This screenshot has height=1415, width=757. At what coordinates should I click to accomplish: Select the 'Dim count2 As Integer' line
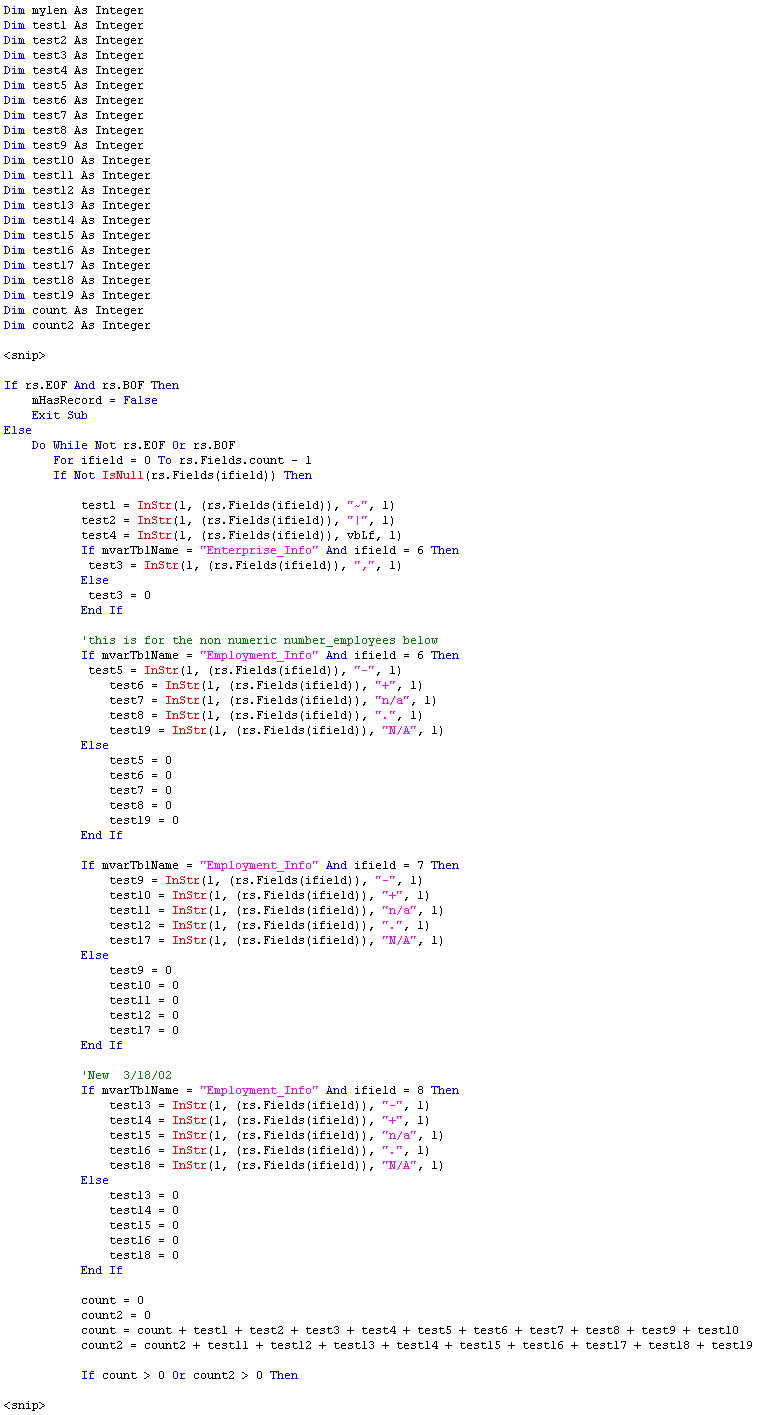(77, 325)
